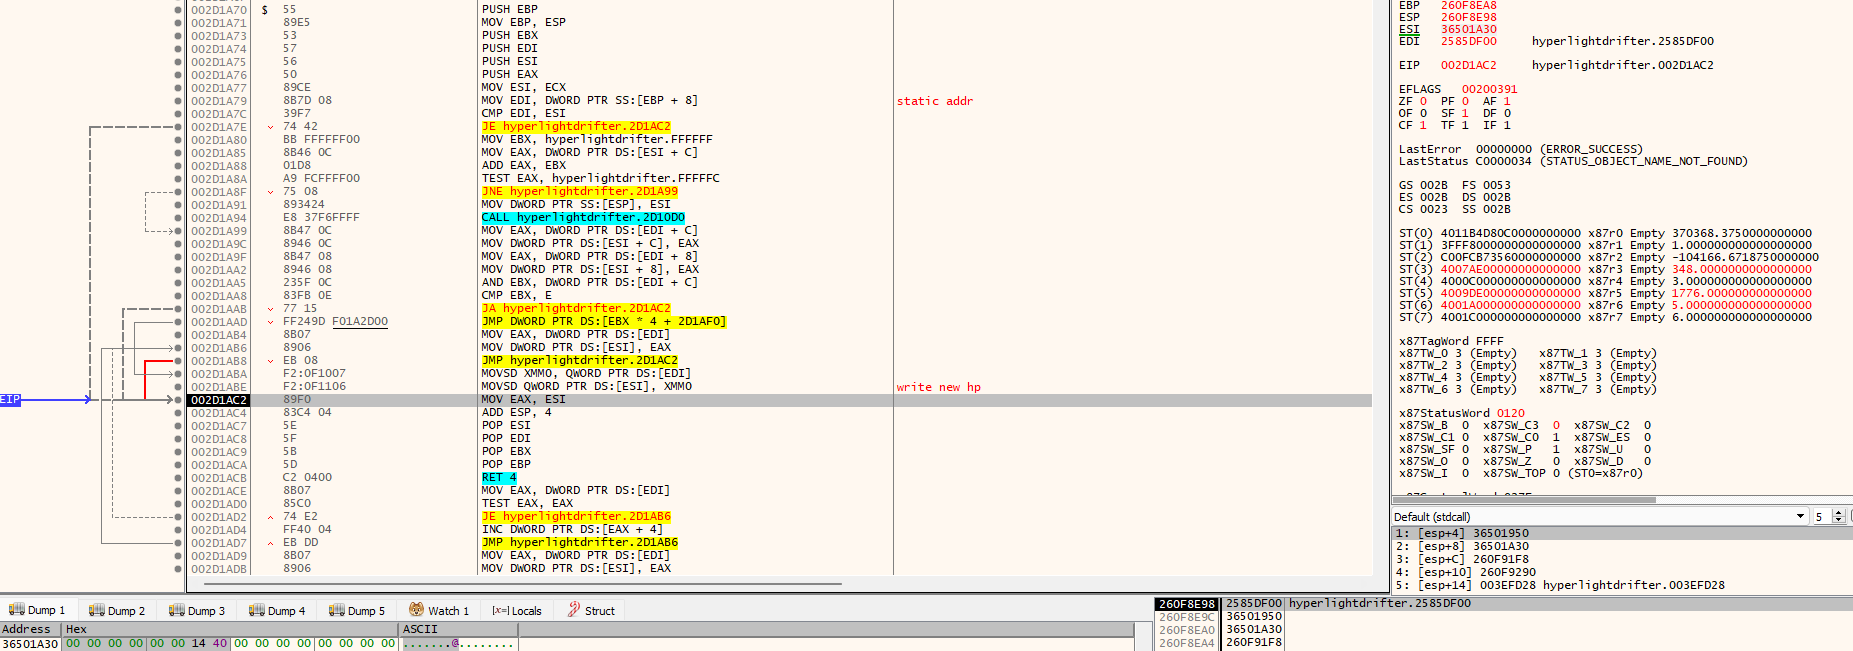
Task: Click the Locals tab icon
Action: [x=500, y=610]
